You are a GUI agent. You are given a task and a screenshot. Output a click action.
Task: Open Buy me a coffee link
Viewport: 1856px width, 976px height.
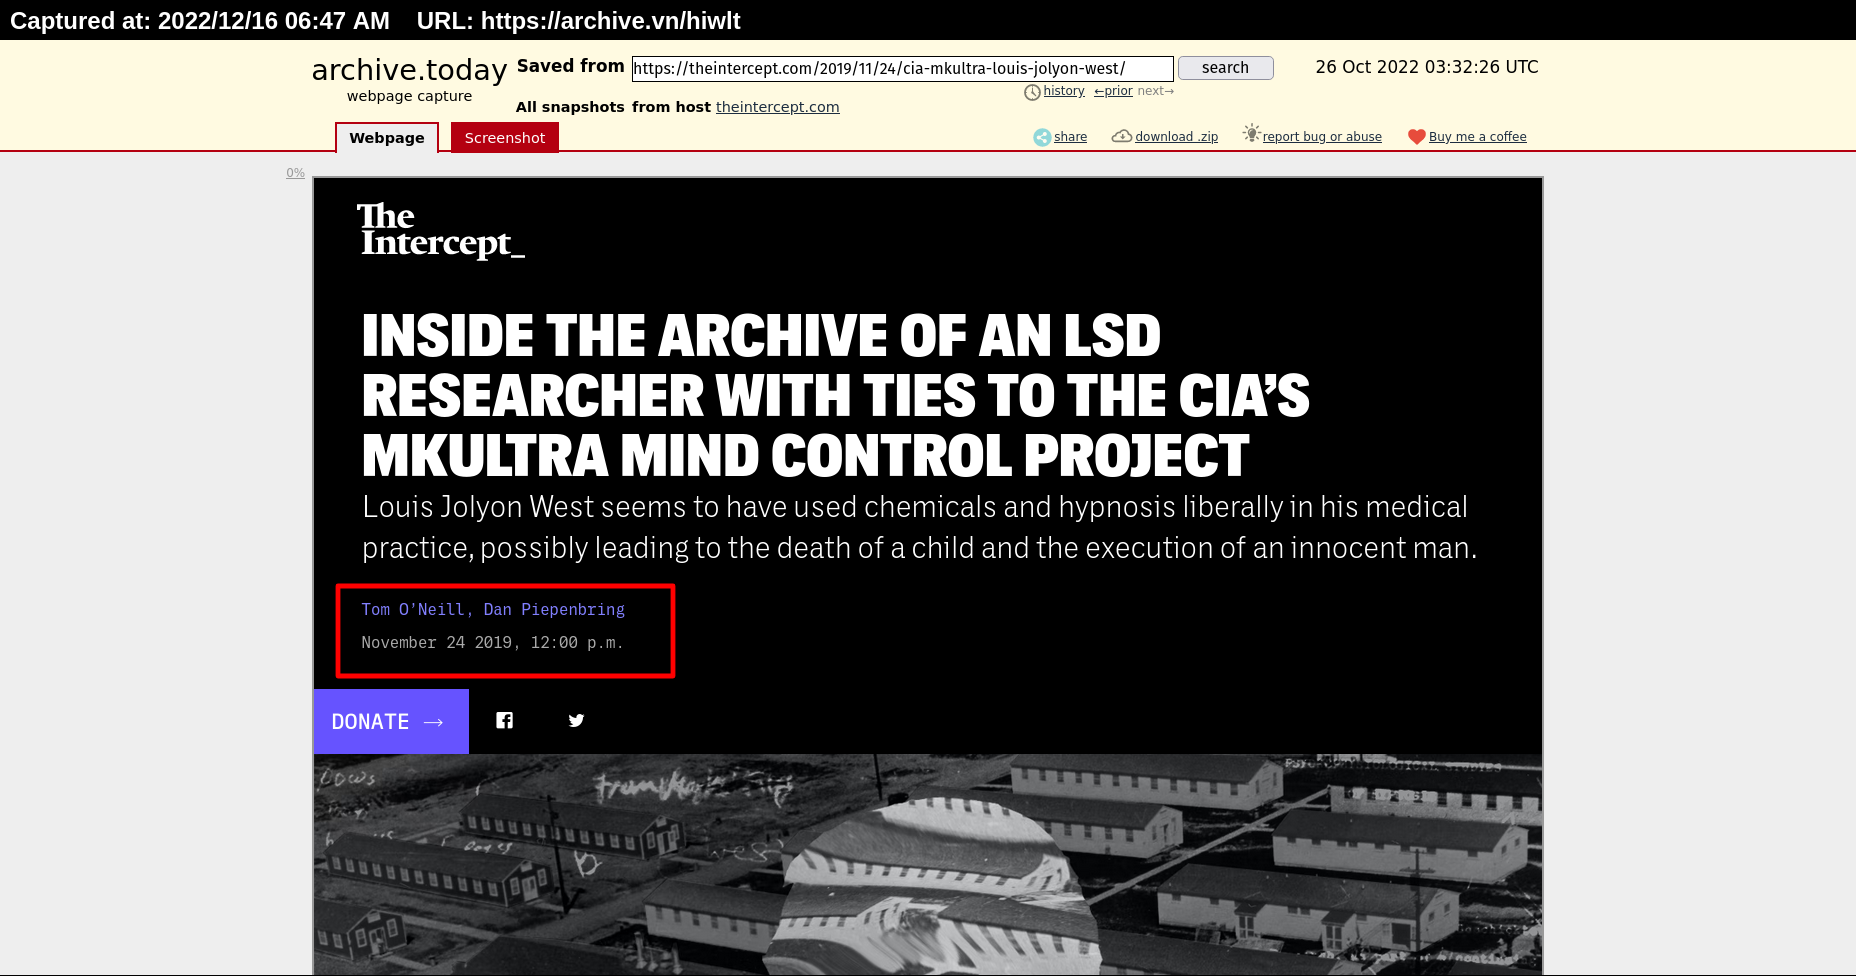tap(1477, 137)
